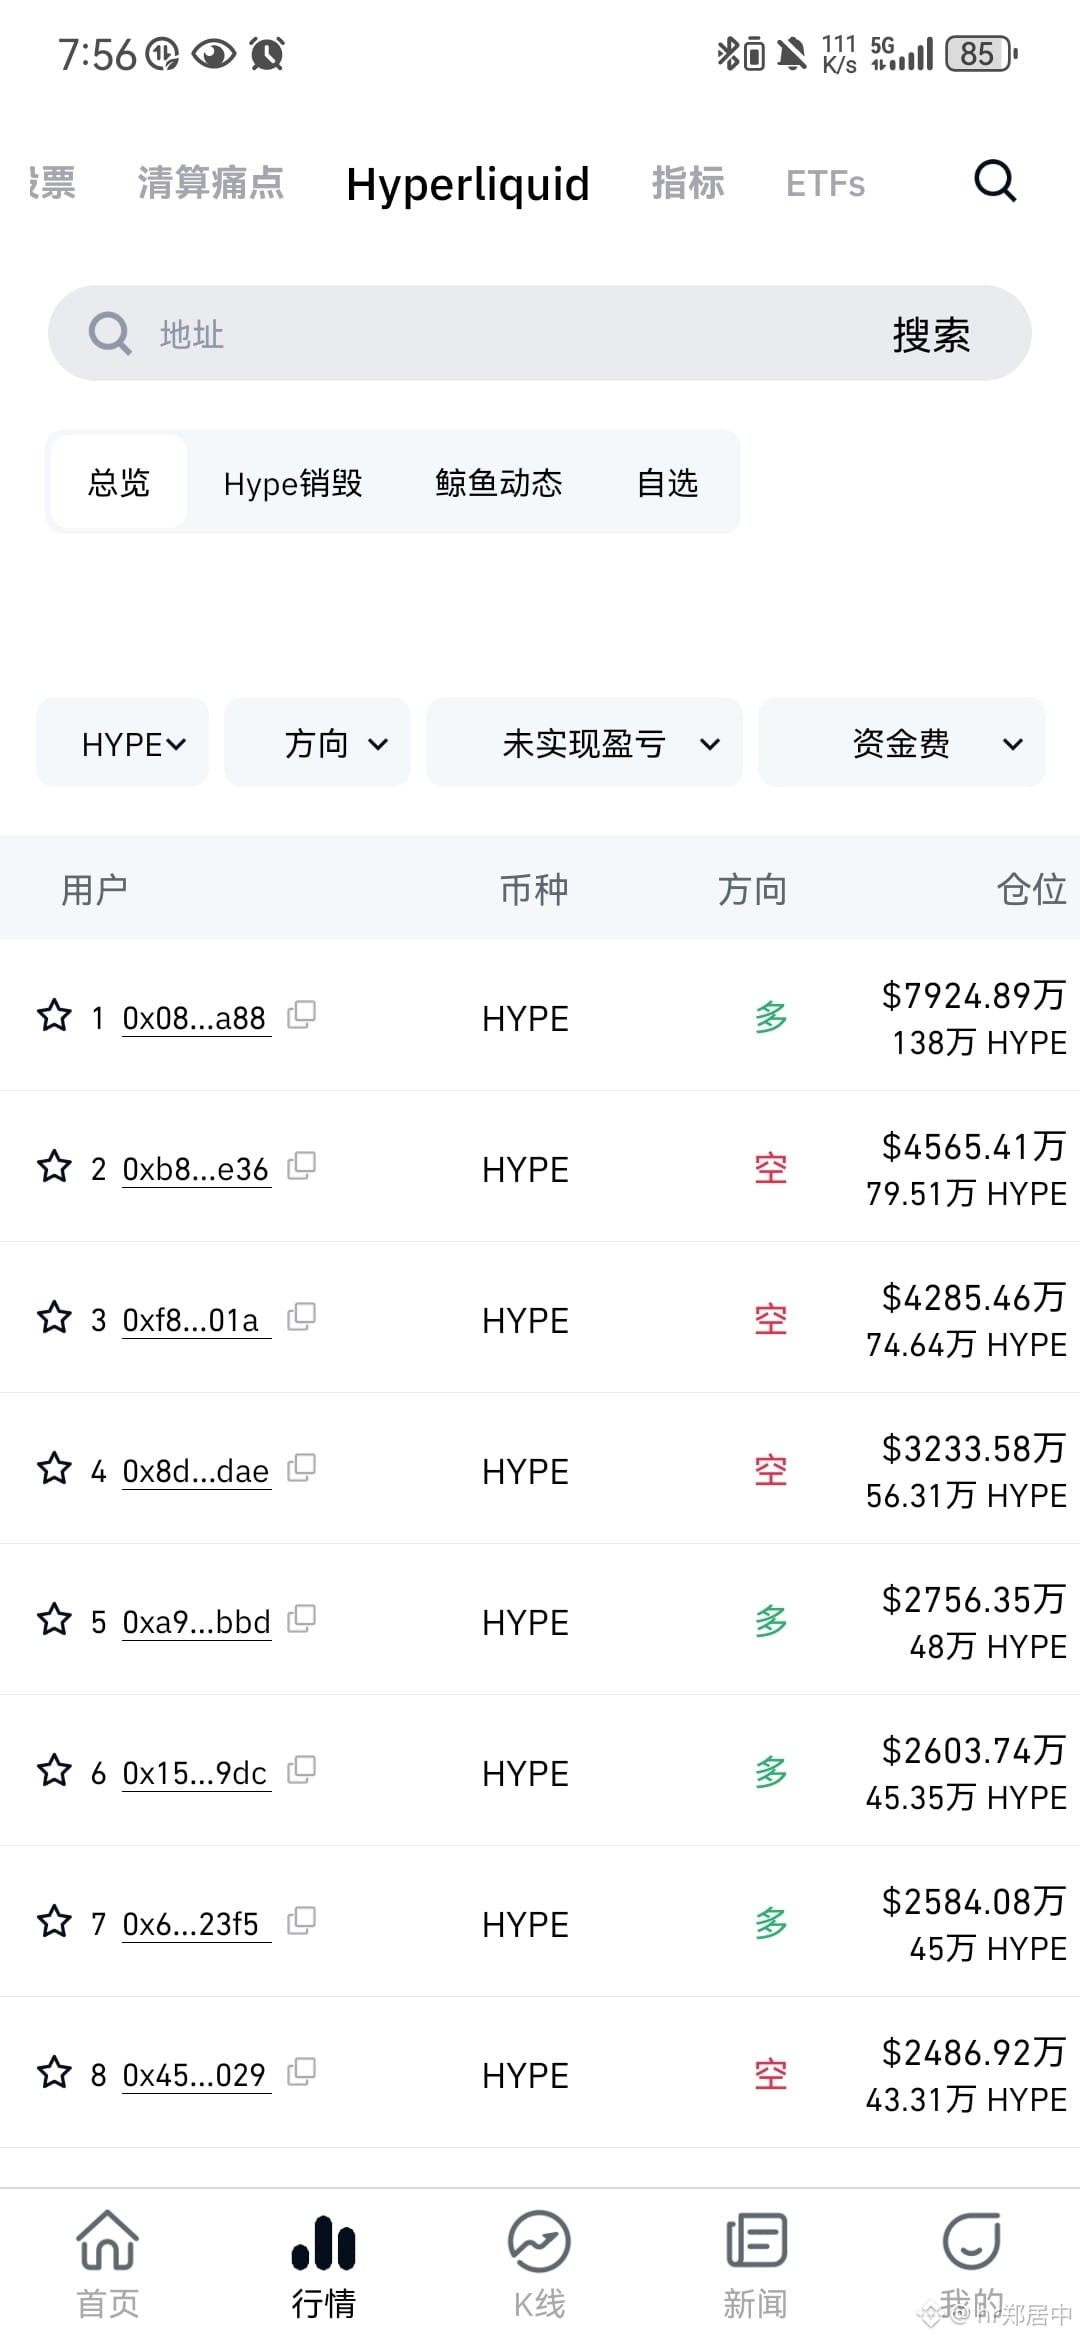The image size is (1080, 2340).
Task: Copy address 0xb8...e36
Action: click(x=301, y=1166)
